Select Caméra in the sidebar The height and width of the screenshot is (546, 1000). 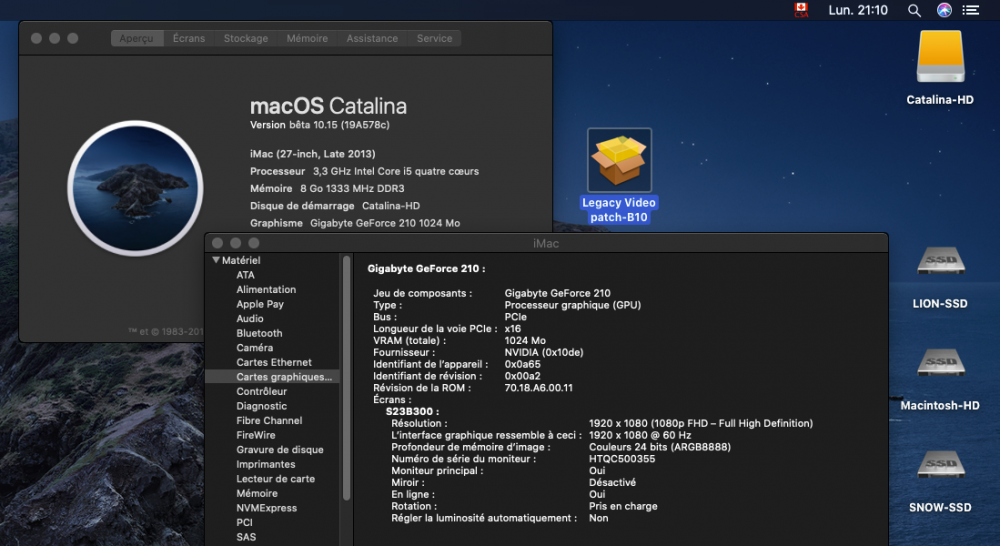tap(254, 348)
